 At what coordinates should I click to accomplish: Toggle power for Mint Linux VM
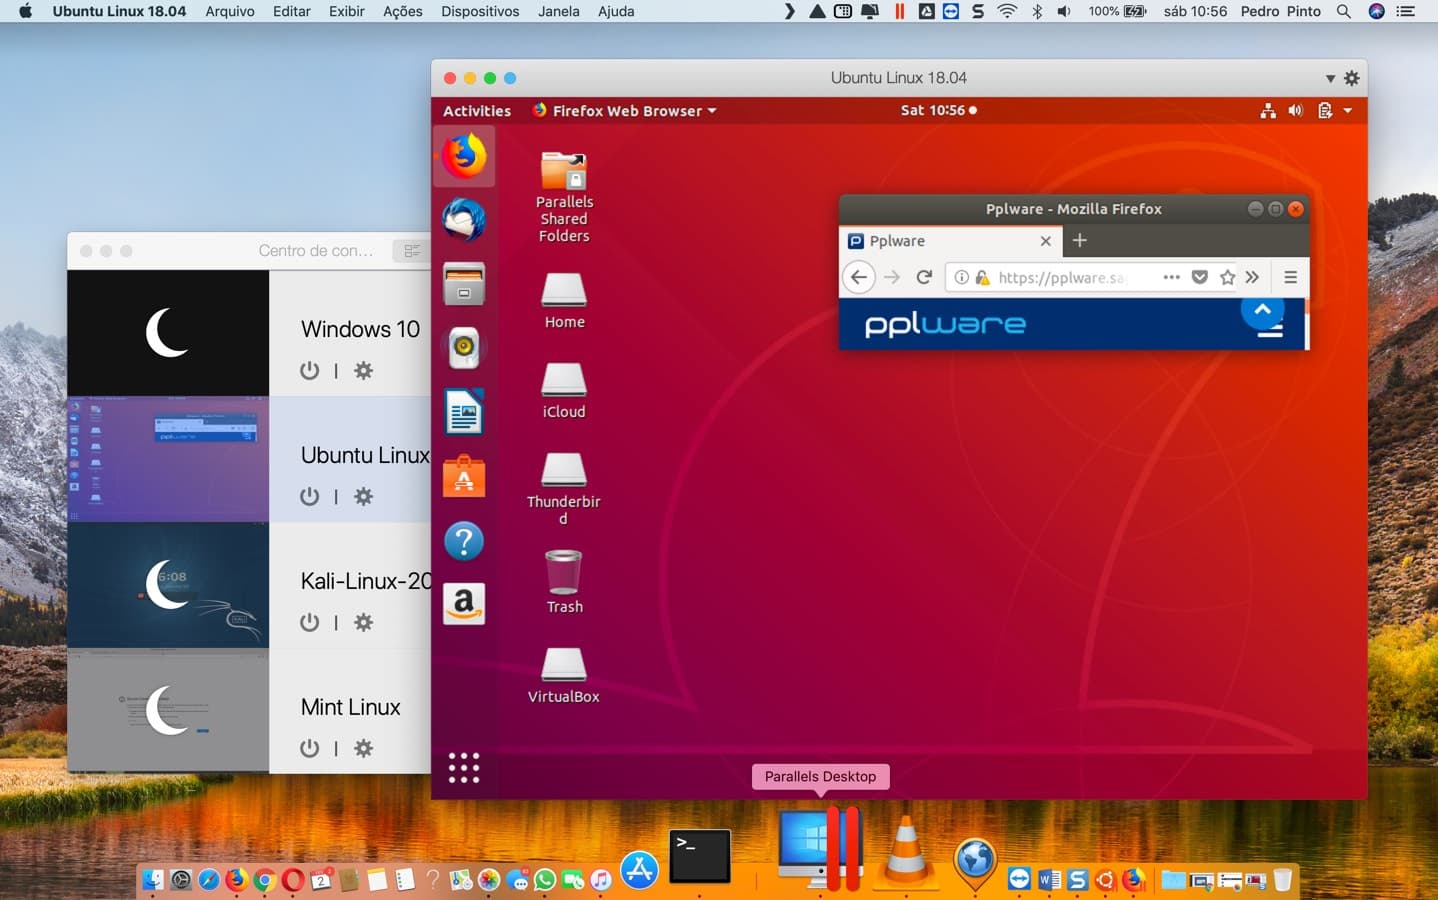point(310,748)
